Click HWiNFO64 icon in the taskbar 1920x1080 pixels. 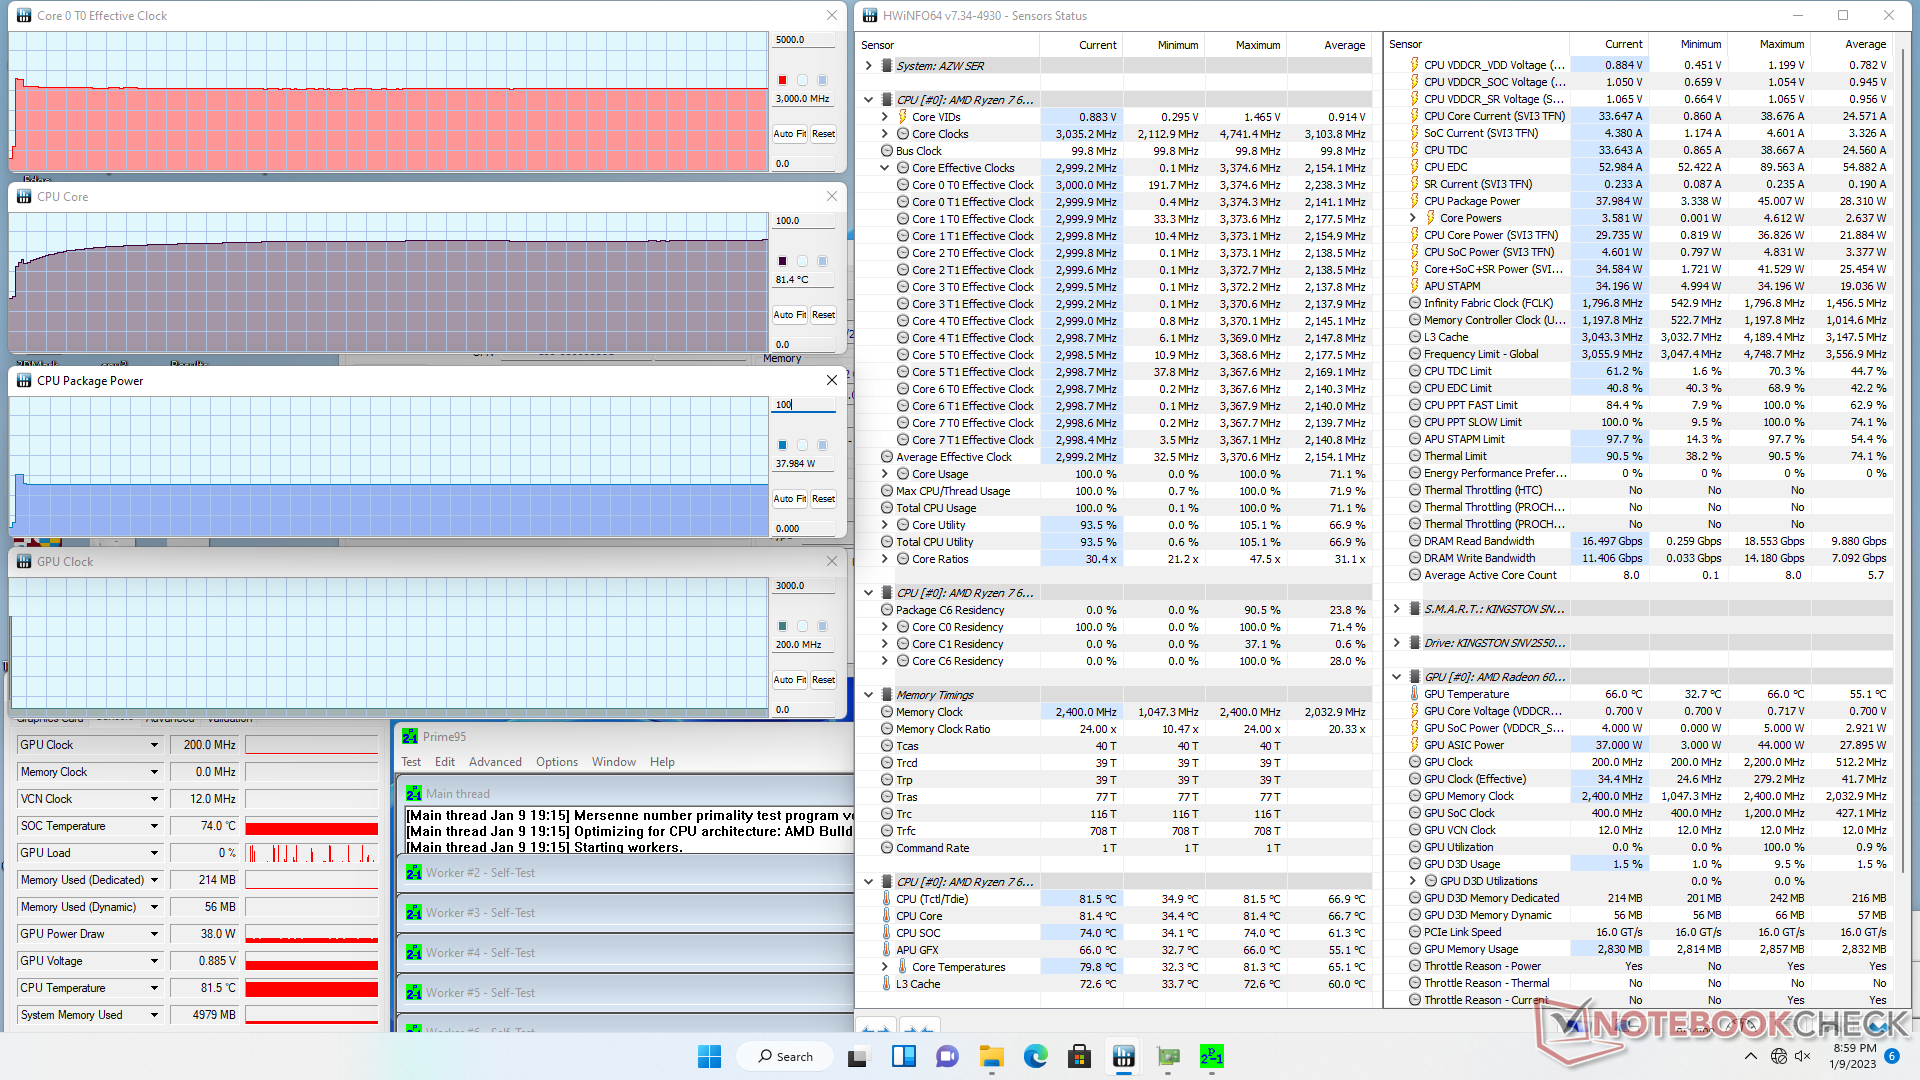(1123, 1056)
